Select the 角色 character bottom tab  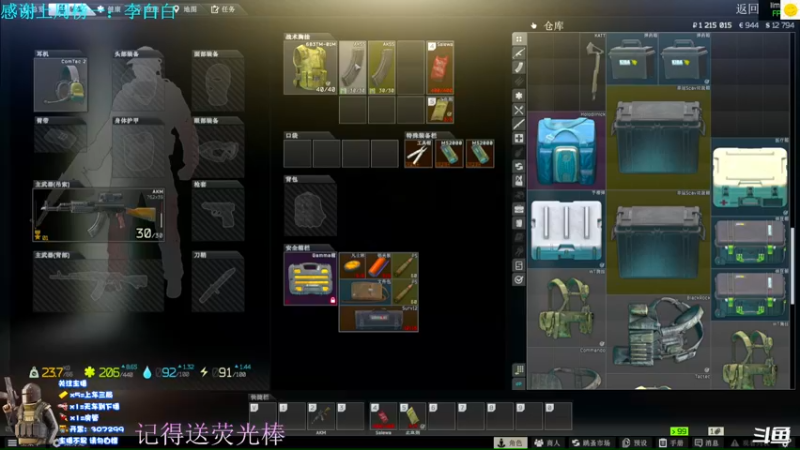[x=510, y=443]
